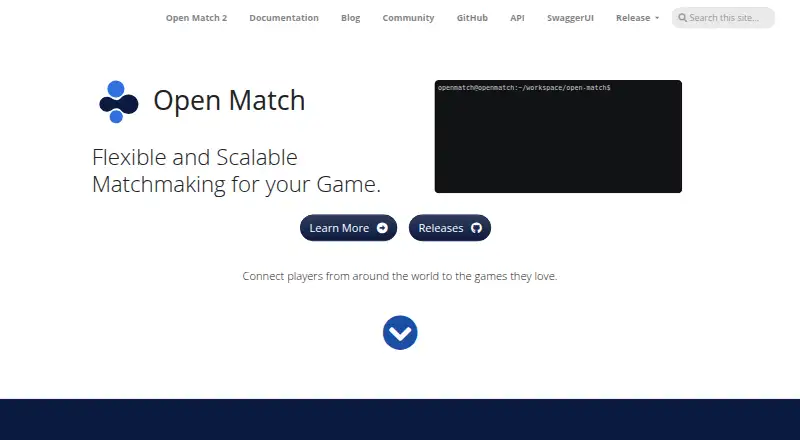
Task: Click the 'Flexible and Scalable Matchmaking' tagline
Action: click(236, 171)
